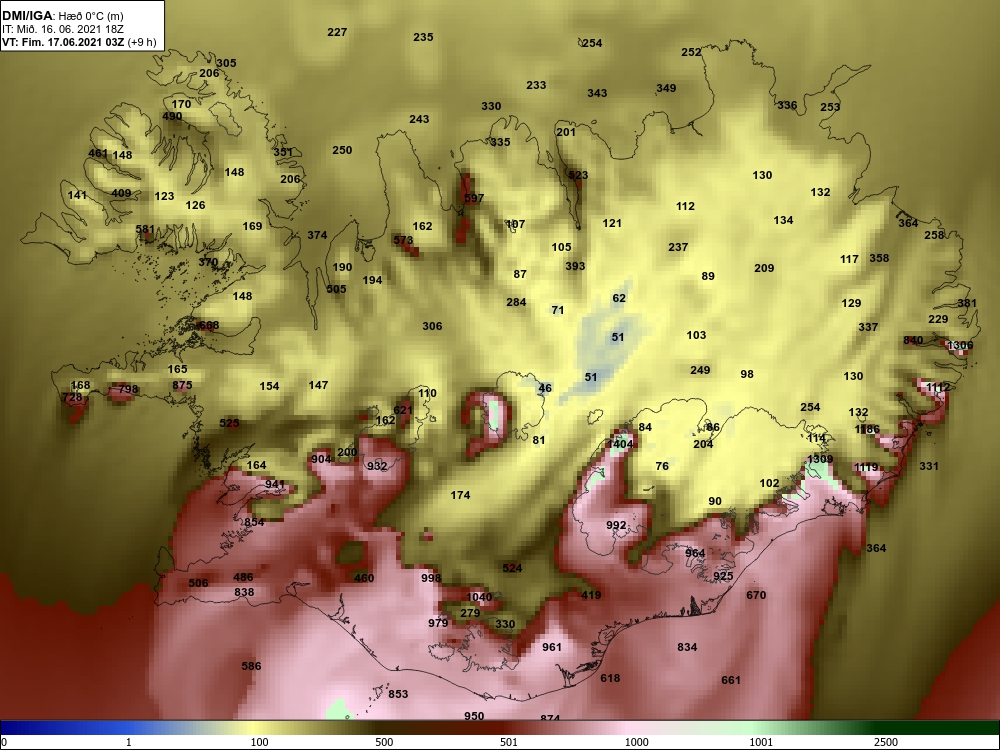Select the map value 393
The image size is (1000, 750).
pyautogui.click(x=575, y=266)
